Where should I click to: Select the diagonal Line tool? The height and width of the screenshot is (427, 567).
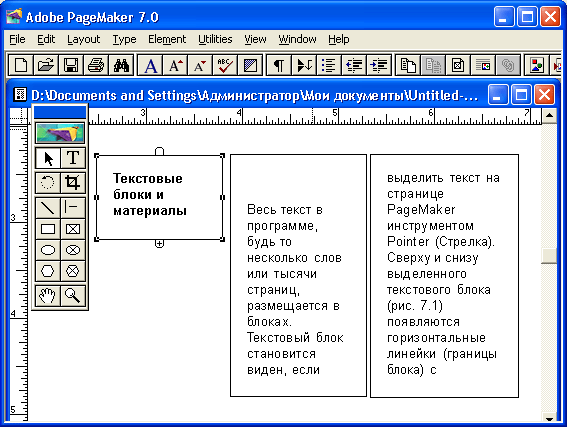click(x=48, y=208)
